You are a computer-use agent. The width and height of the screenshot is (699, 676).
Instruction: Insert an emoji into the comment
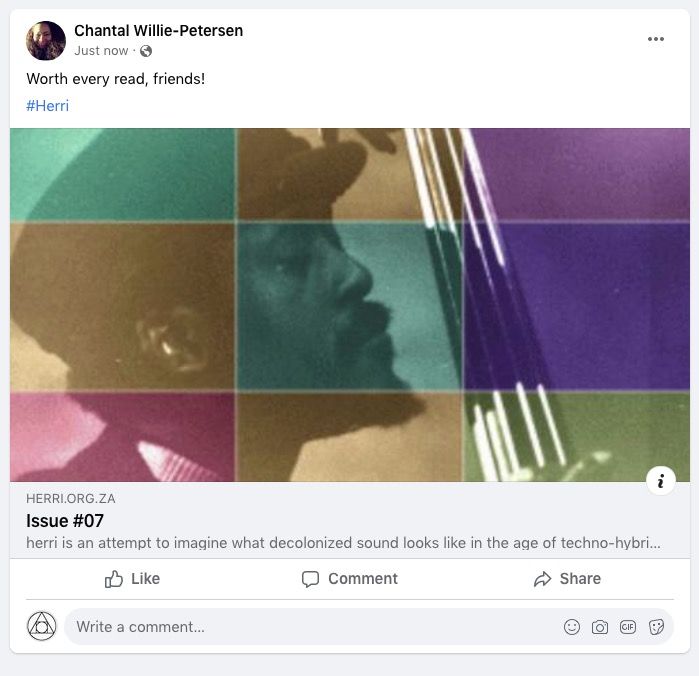[572, 627]
